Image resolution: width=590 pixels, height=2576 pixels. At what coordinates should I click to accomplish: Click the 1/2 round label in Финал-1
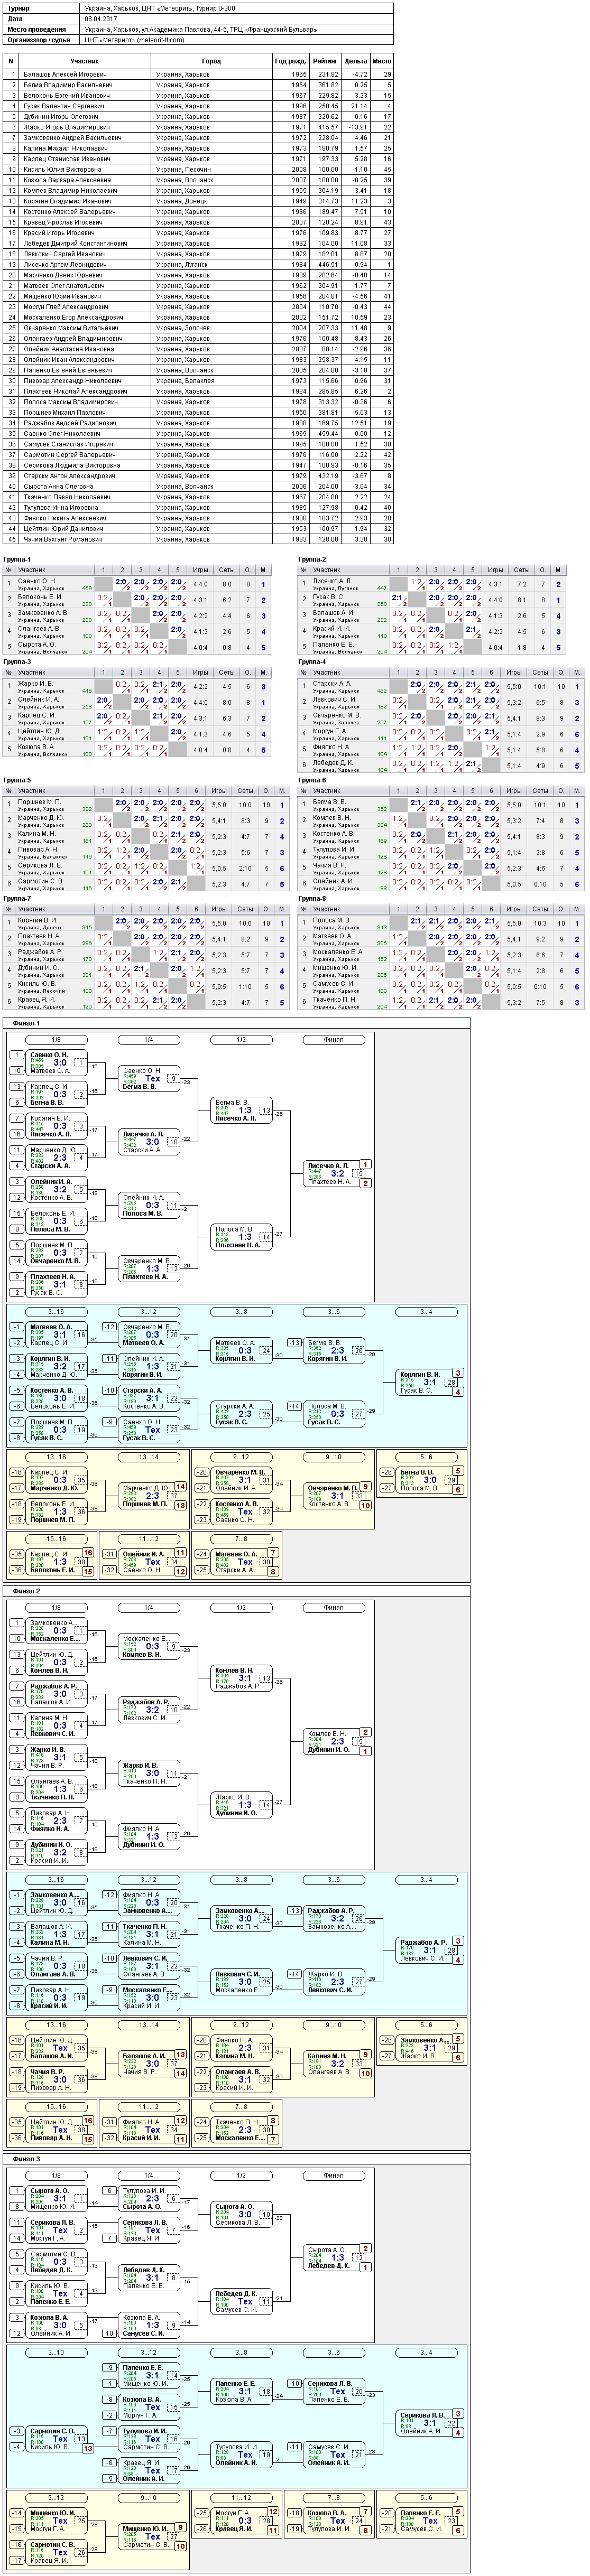(241, 1040)
